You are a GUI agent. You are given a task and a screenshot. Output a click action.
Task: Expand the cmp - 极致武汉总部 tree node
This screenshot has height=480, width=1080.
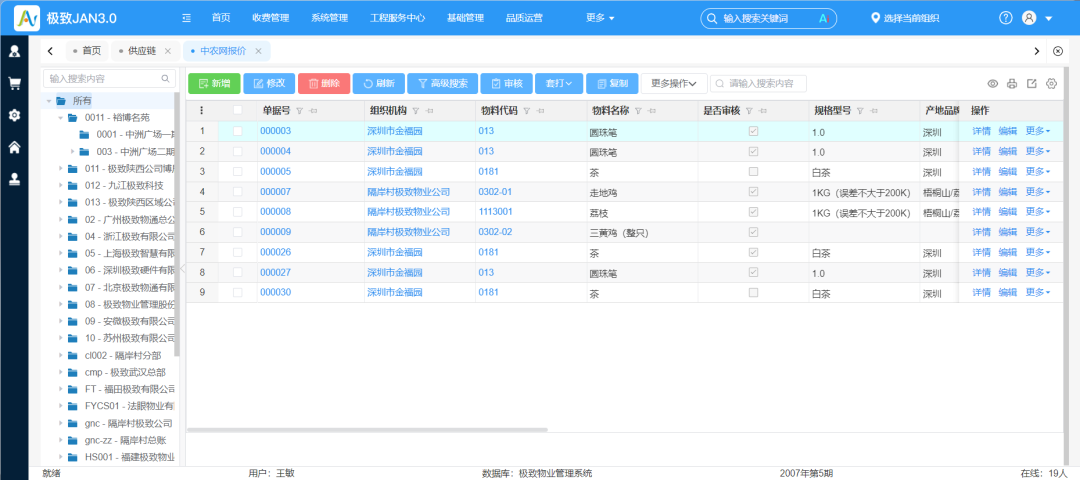[x=61, y=373]
